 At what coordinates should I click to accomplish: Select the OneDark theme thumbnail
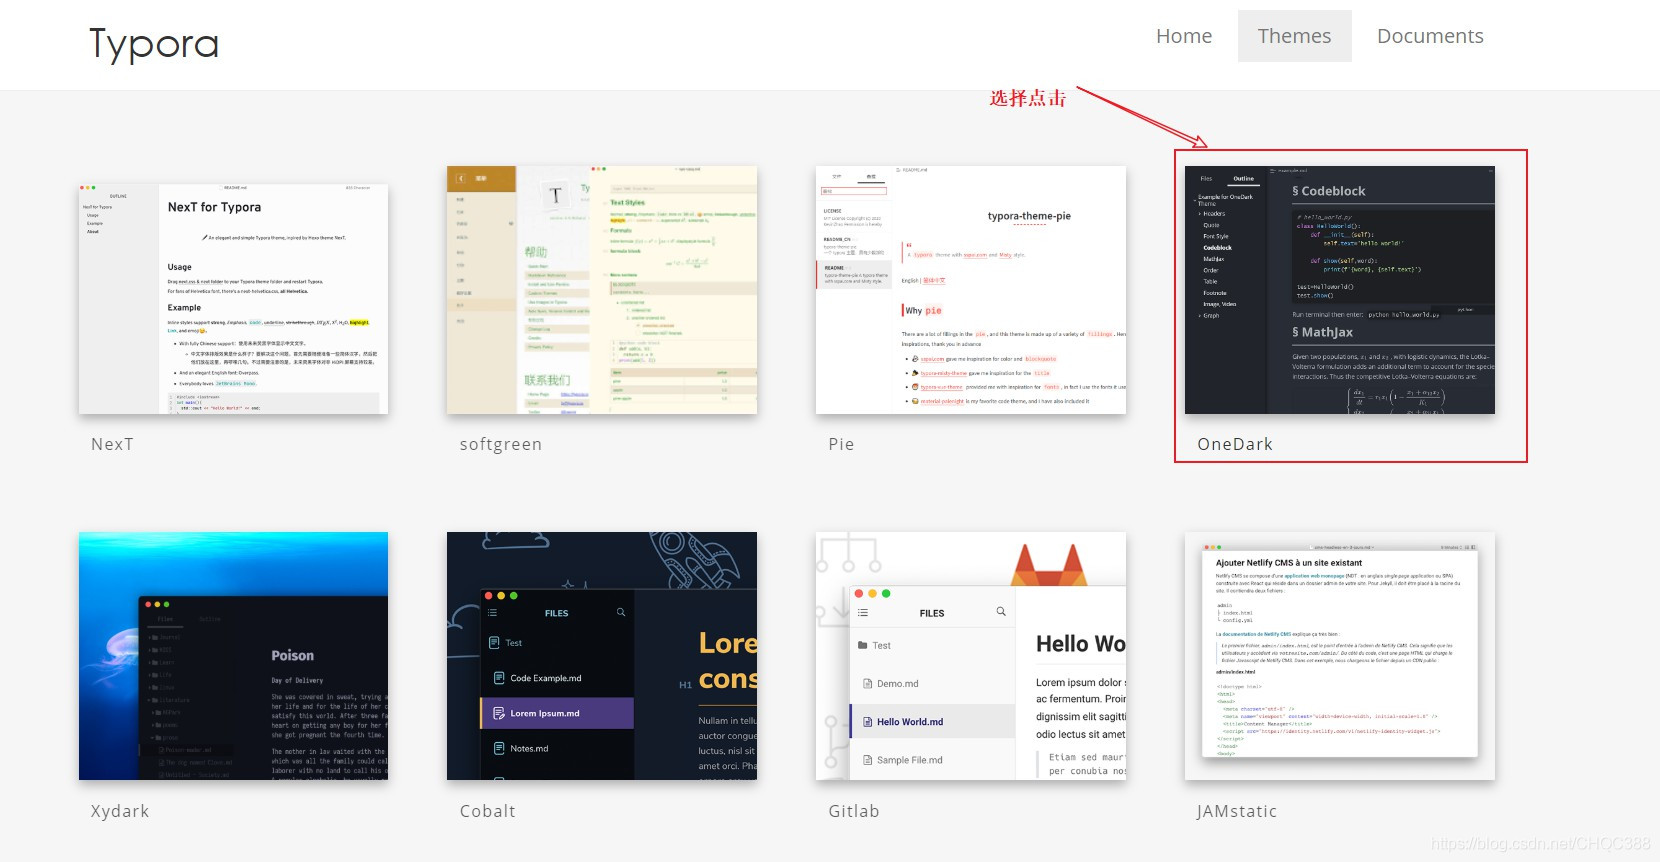tap(1340, 290)
